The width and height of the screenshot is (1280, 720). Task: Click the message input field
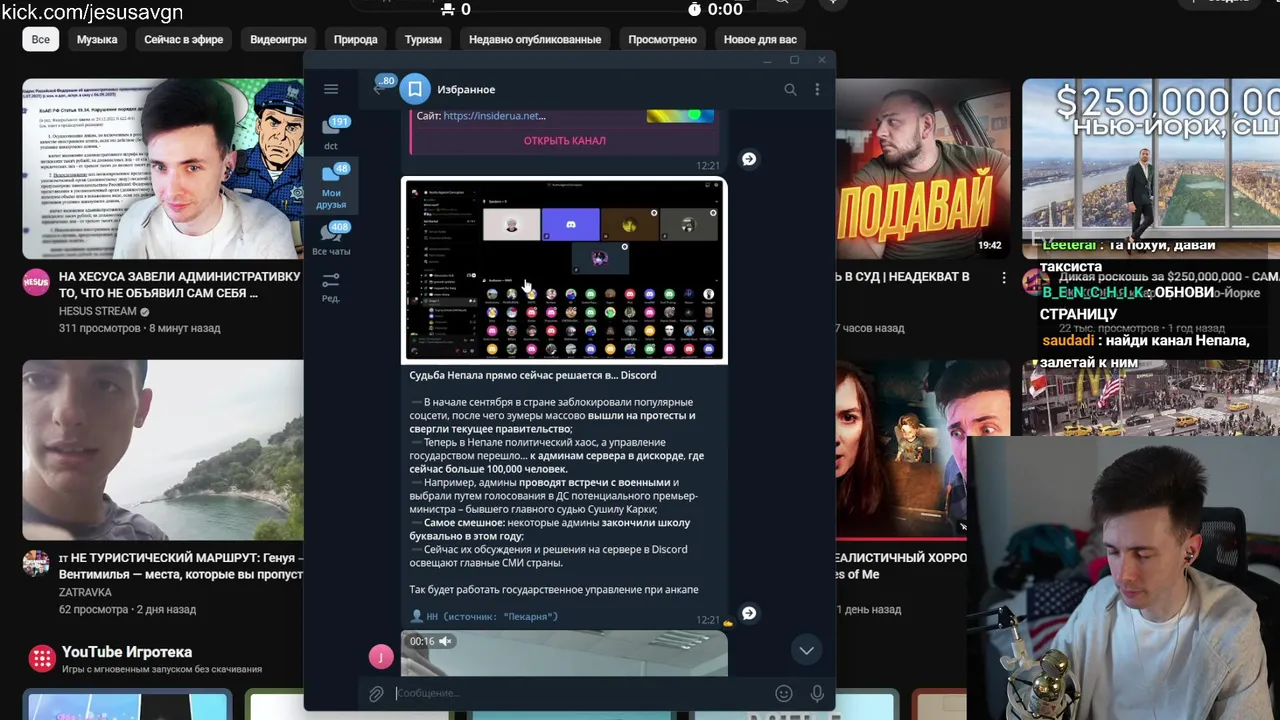(x=580, y=693)
